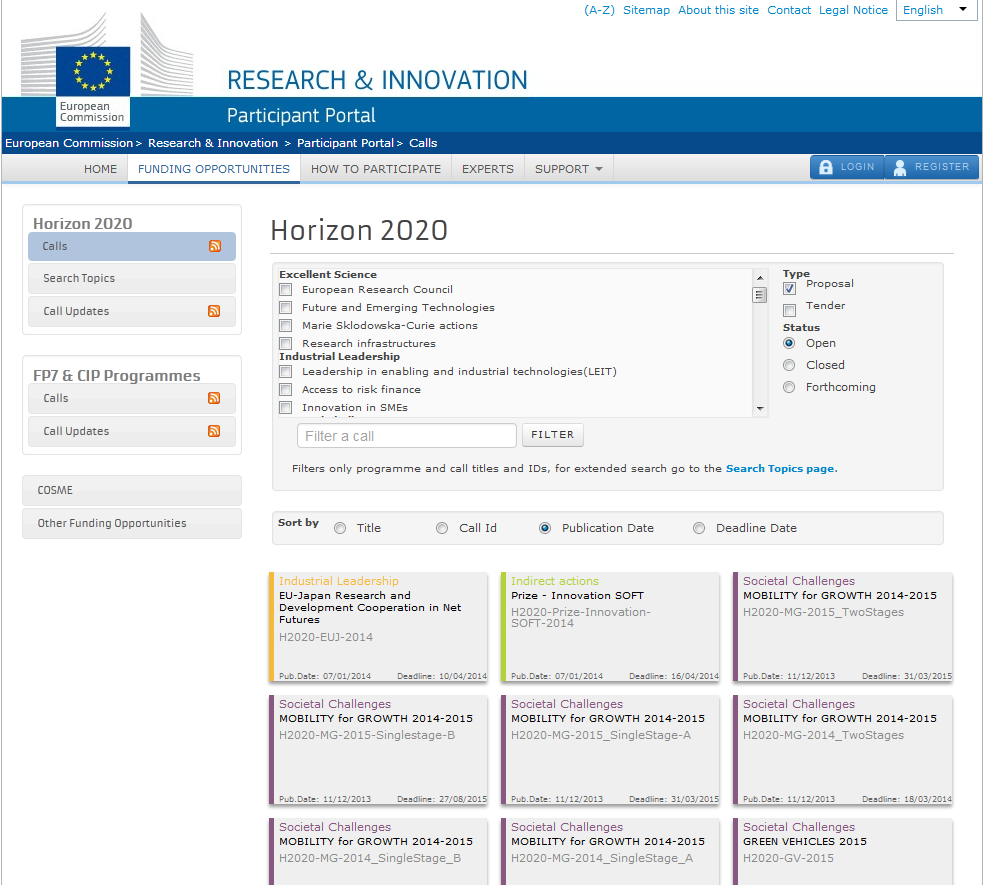Open the Sitemap link

coord(646,10)
